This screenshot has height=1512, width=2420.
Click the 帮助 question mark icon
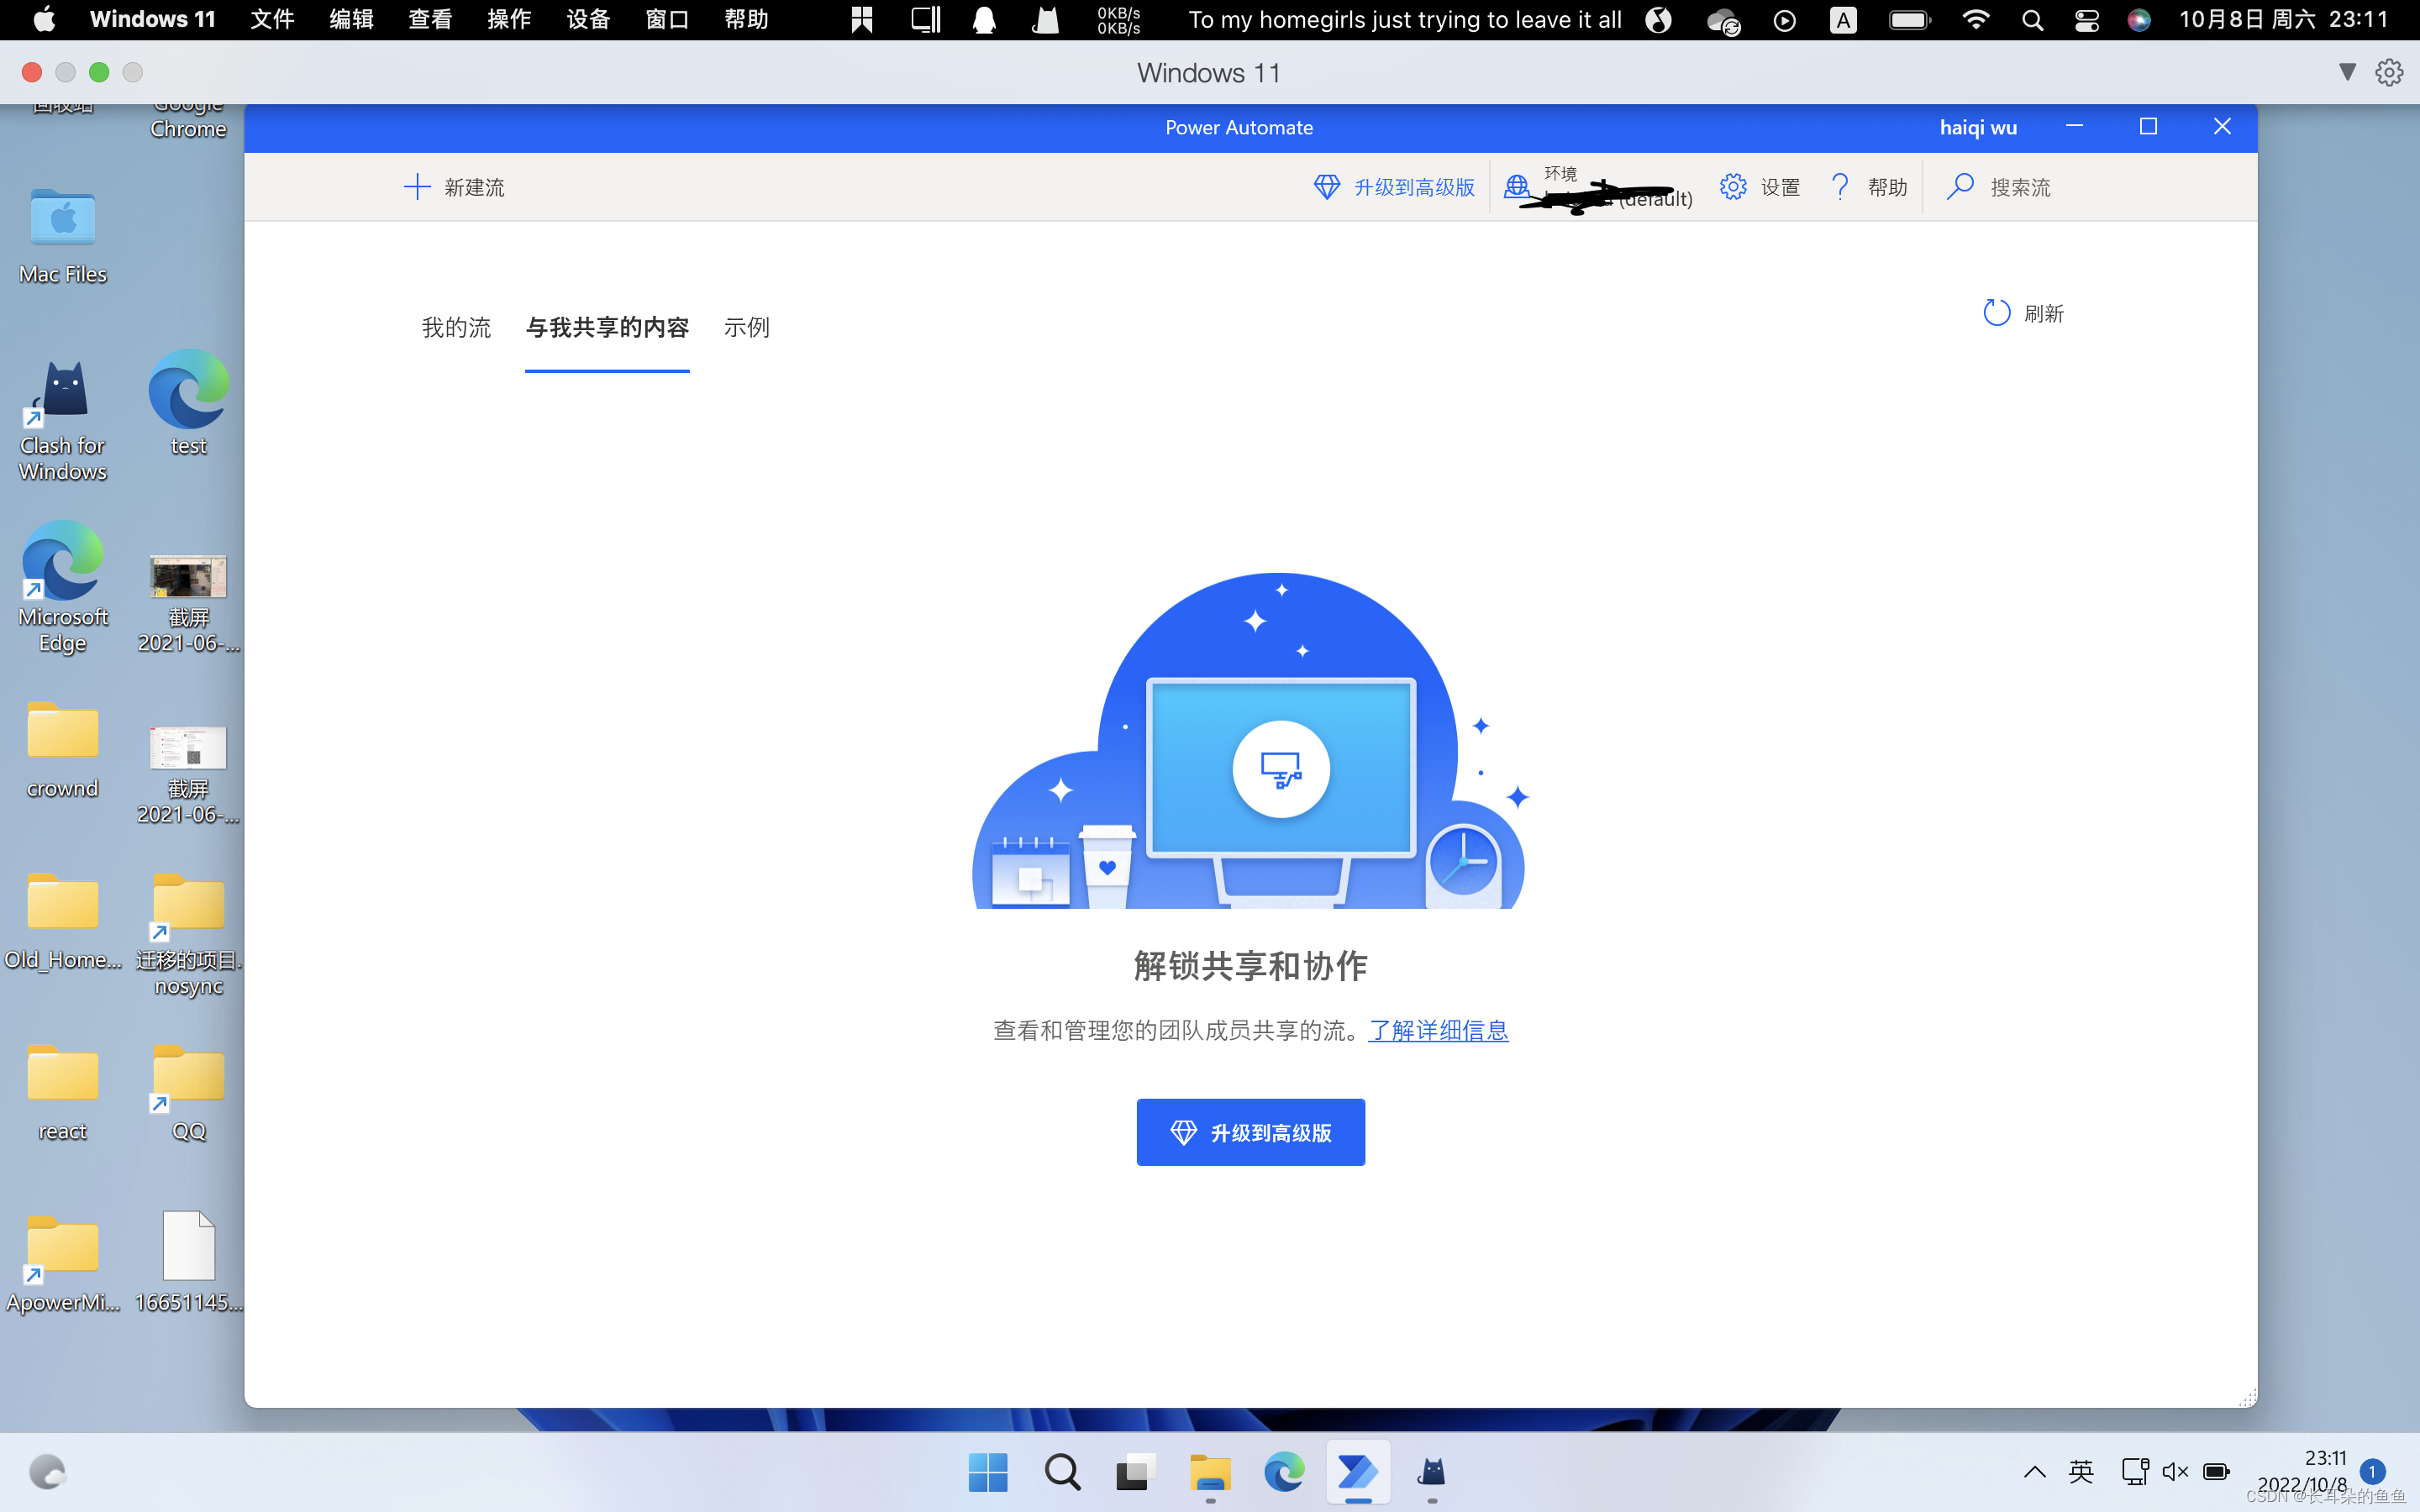[1840, 186]
